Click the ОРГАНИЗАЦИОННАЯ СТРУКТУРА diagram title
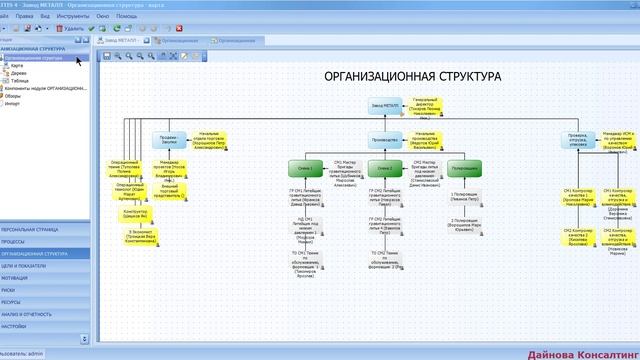The image size is (640, 360). click(x=412, y=77)
